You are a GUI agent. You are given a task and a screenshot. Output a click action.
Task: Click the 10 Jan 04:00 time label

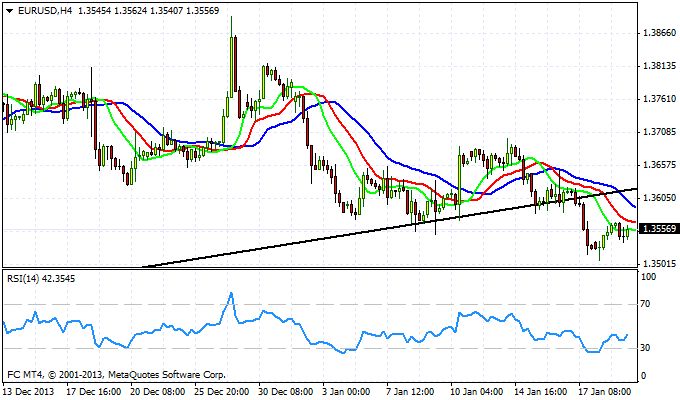pyautogui.click(x=477, y=392)
